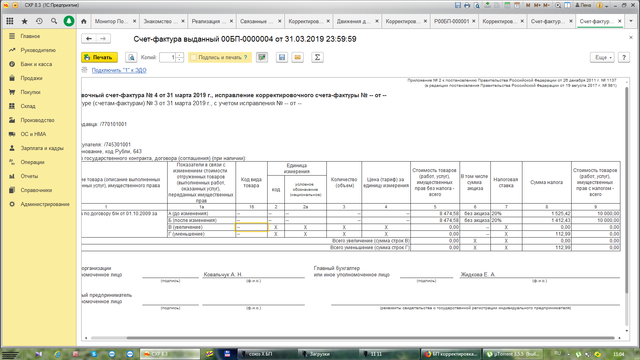
Task: Save the printed form with diskette icon
Action: (282, 58)
